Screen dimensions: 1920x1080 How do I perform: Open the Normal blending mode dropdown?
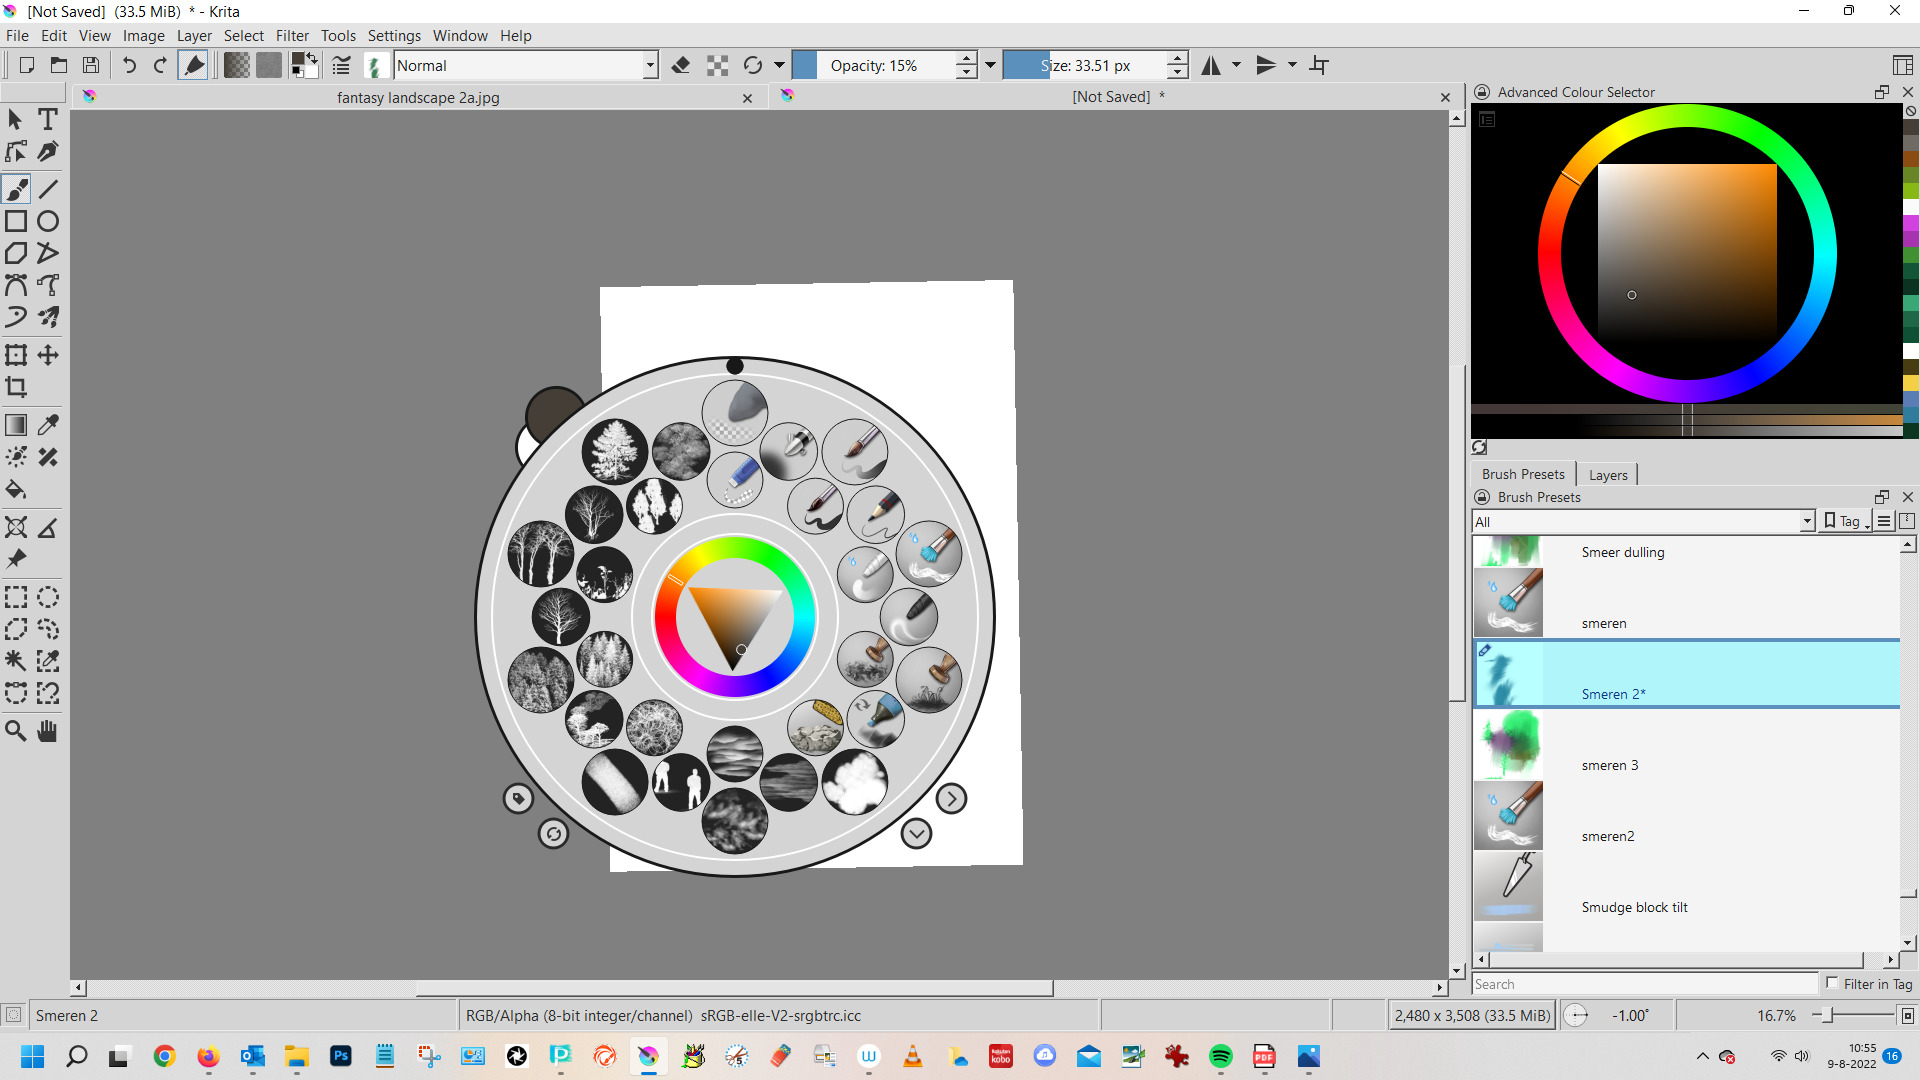(x=526, y=66)
